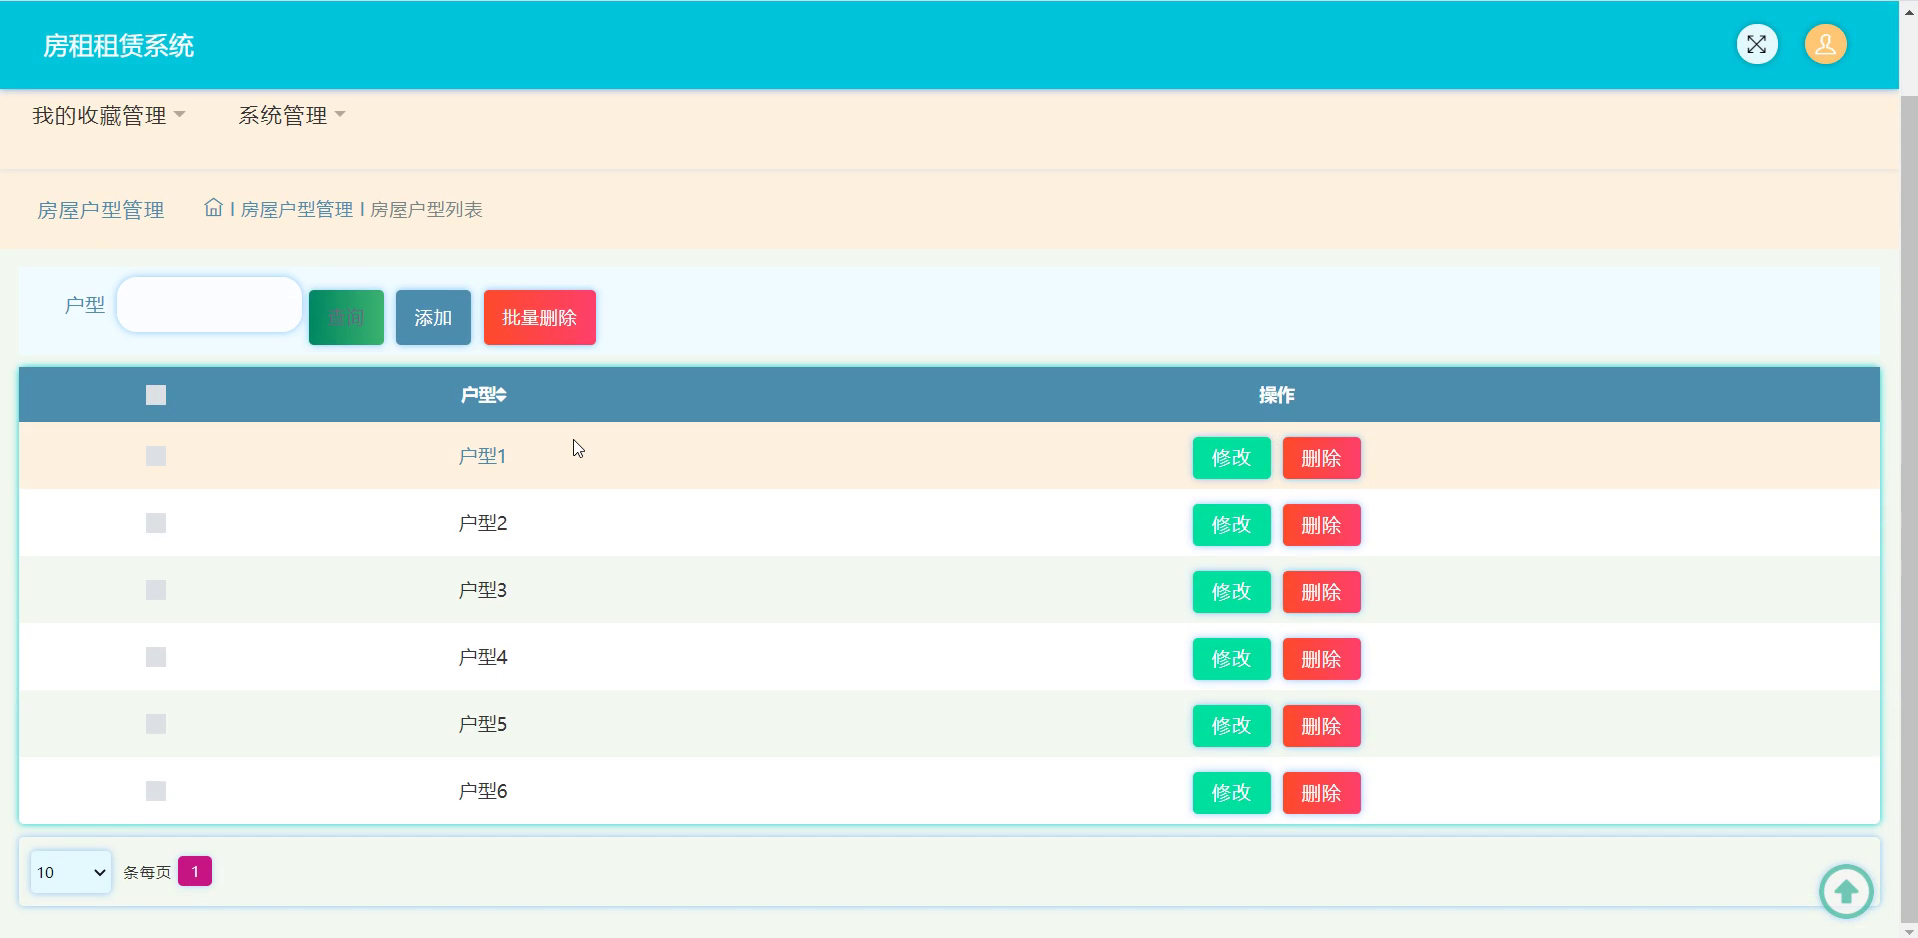This screenshot has width=1918, height=938.
Task: Open the 10 rows-per-page dropdown
Action: tap(71, 872)
